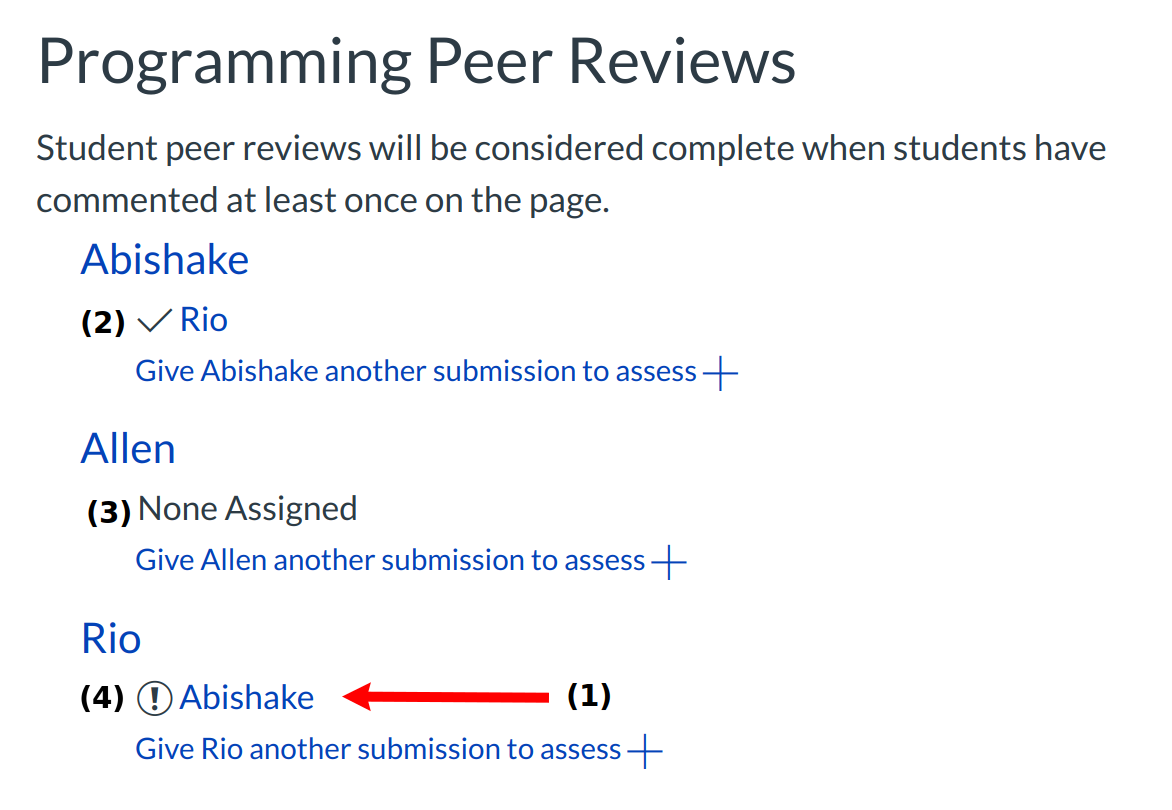Click the plus icon after Give Allen link
The image size is (1172, 810).
(x=669, y=562)
